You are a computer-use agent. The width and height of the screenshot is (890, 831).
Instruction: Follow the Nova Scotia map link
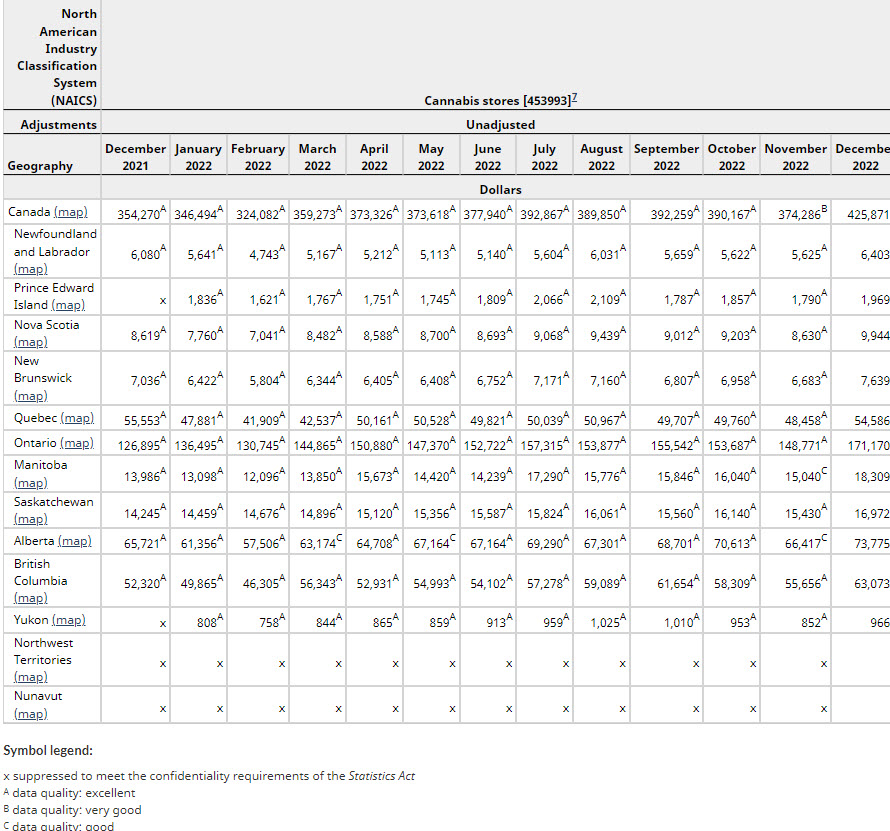31,342
